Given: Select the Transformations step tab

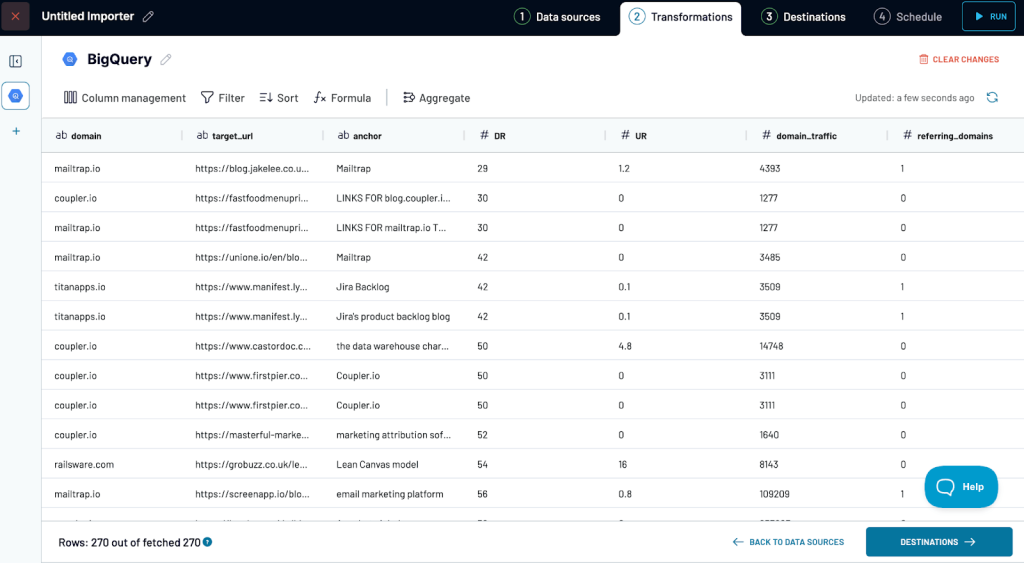Looking at the screenshot, I should (x=680, y=17).
